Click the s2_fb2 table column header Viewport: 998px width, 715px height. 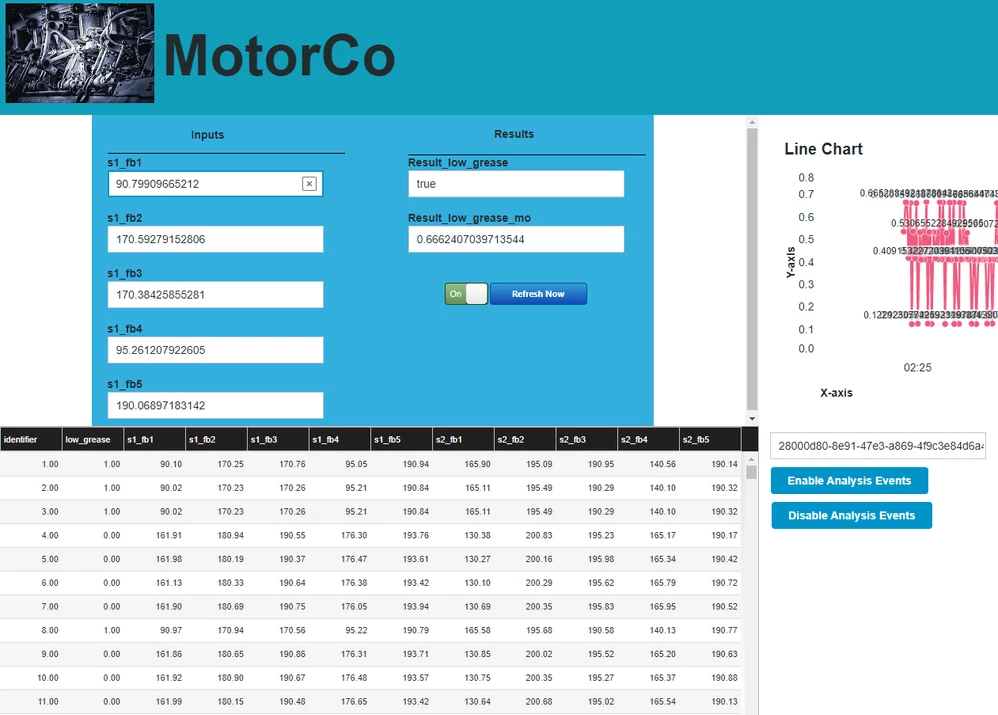524,439
